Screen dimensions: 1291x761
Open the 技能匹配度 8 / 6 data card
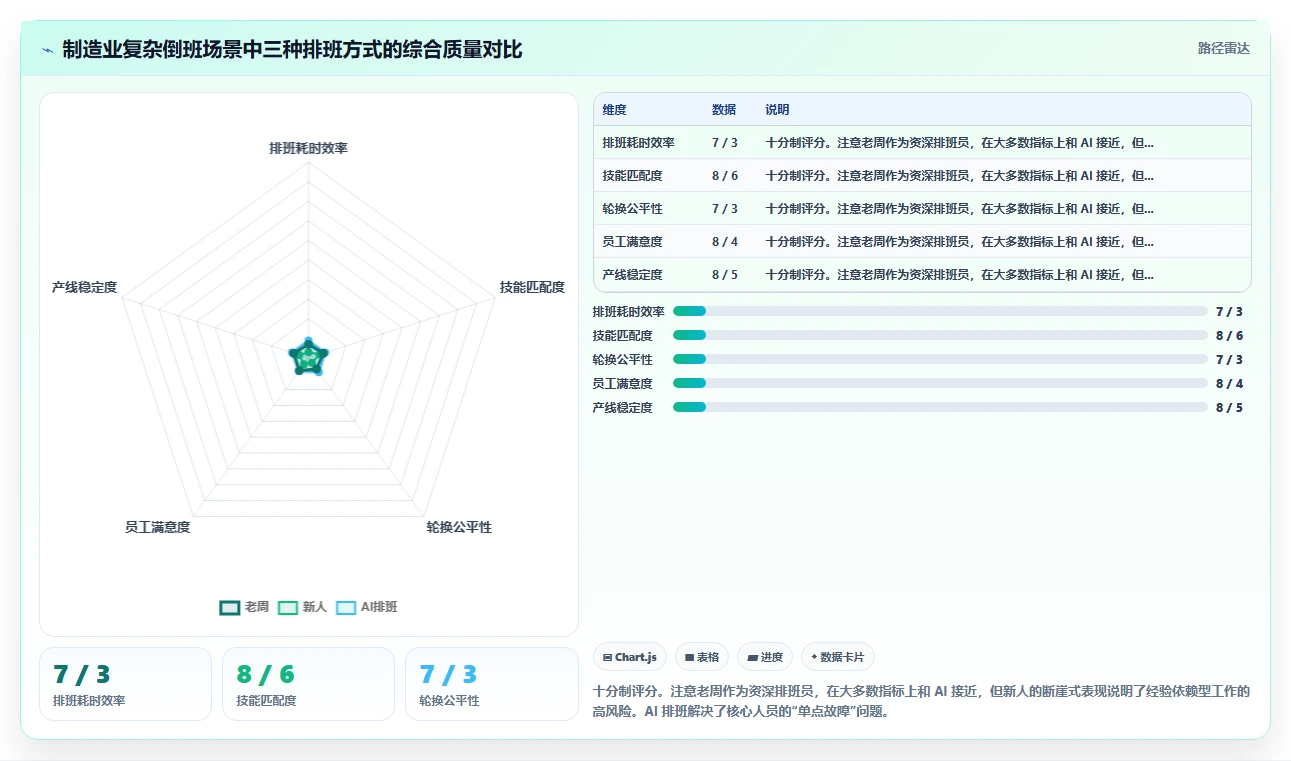[x=308, y=684]
